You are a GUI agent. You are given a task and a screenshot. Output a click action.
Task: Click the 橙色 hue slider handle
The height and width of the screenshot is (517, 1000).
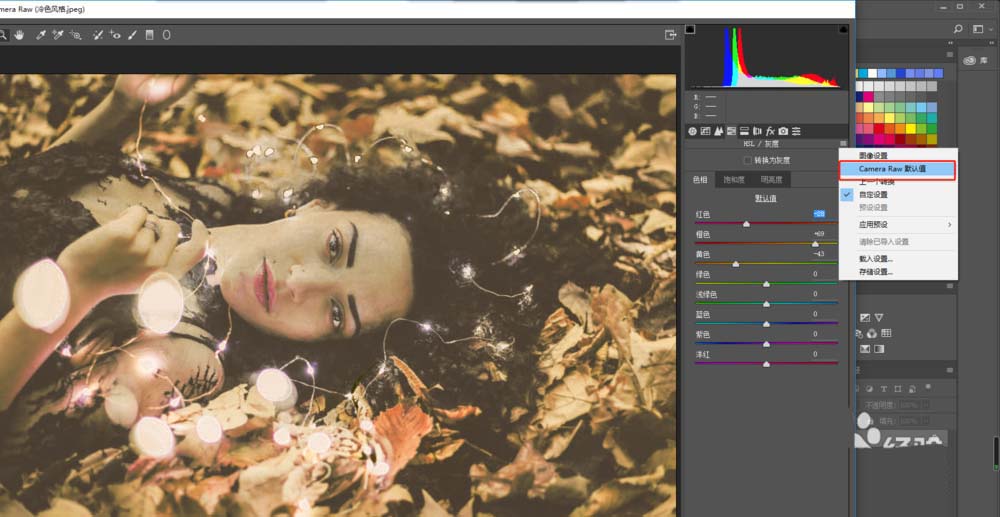click(x=815, y=243)
